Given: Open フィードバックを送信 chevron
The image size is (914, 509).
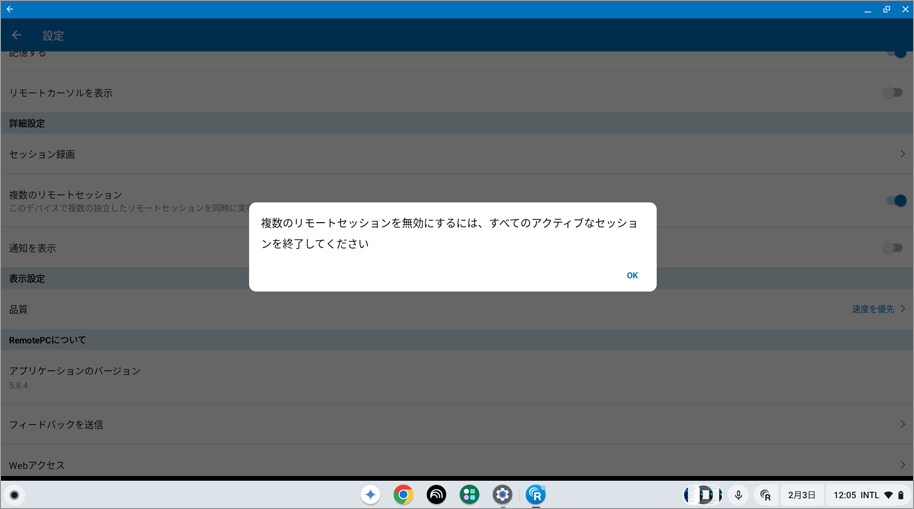Looking at the screenshot, I should click(x=902, y=424).
